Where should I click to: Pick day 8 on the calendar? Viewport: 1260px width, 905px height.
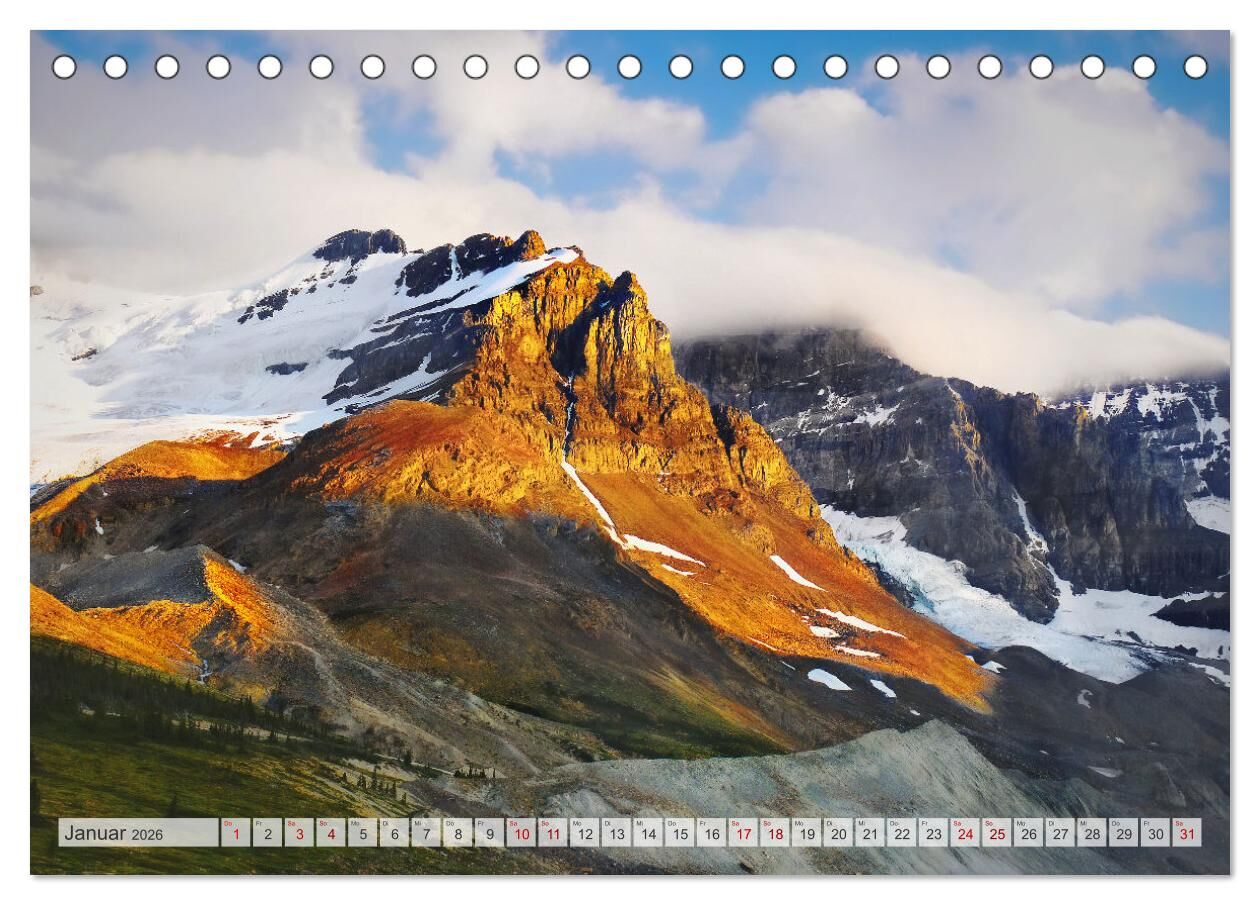pyautogui.click(x=458, y=833)
